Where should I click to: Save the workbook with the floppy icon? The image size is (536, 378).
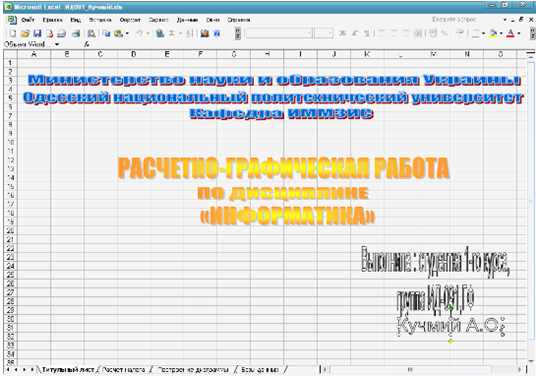pyautogui.click(x=37, y=33)
